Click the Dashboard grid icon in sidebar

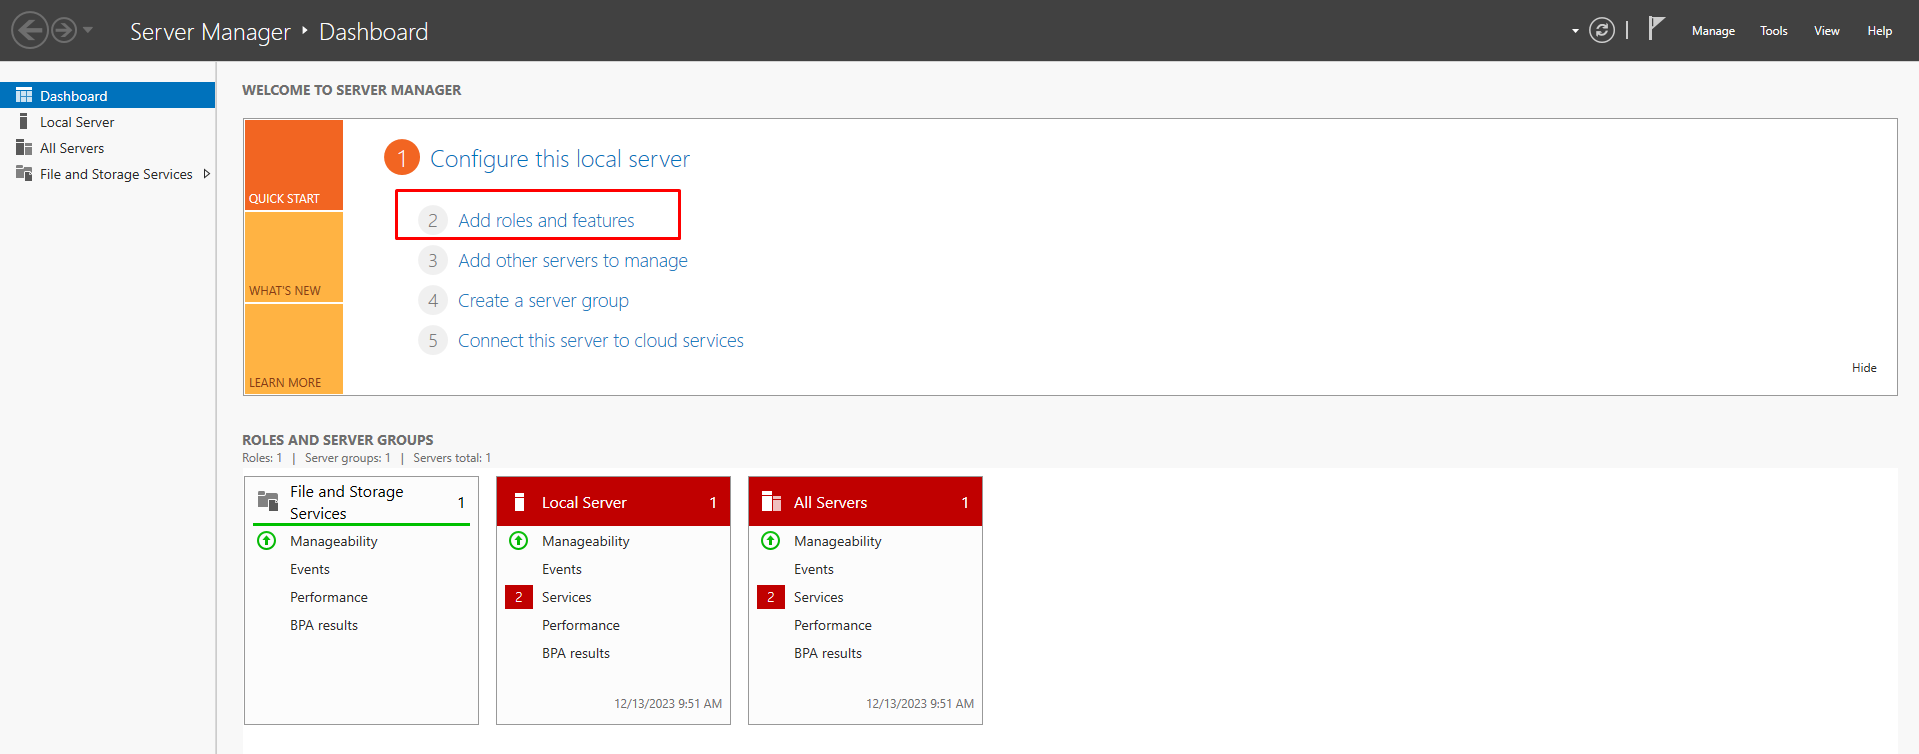(x=24, y=95)
